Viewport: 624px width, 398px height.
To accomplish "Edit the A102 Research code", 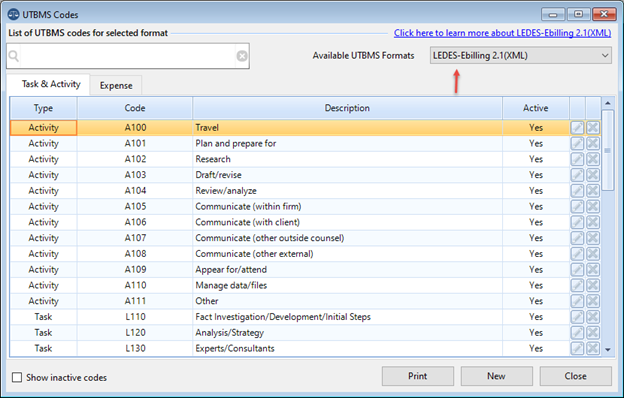I will tap(577, 159).
